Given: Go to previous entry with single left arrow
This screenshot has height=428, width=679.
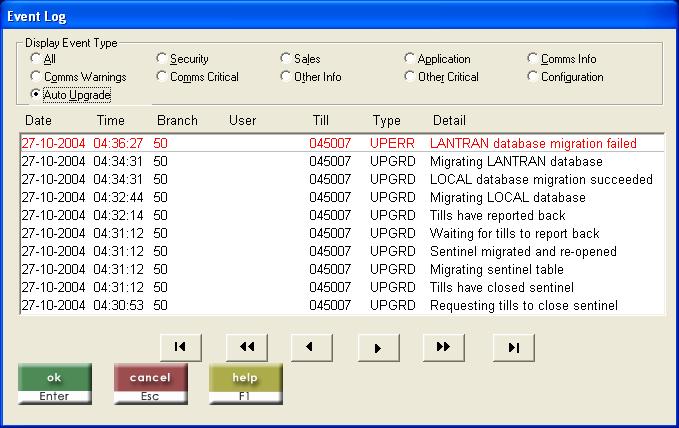Looking at the screenshot, I should click(x=312, y=347).
